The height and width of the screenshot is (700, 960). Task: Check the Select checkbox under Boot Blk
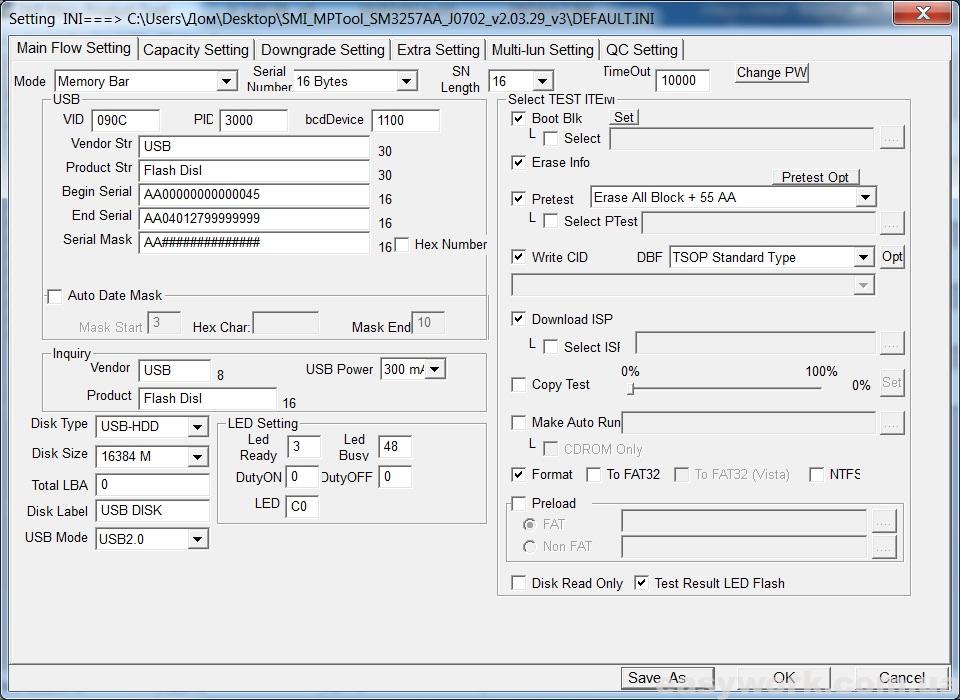click(x=550, y=138)
